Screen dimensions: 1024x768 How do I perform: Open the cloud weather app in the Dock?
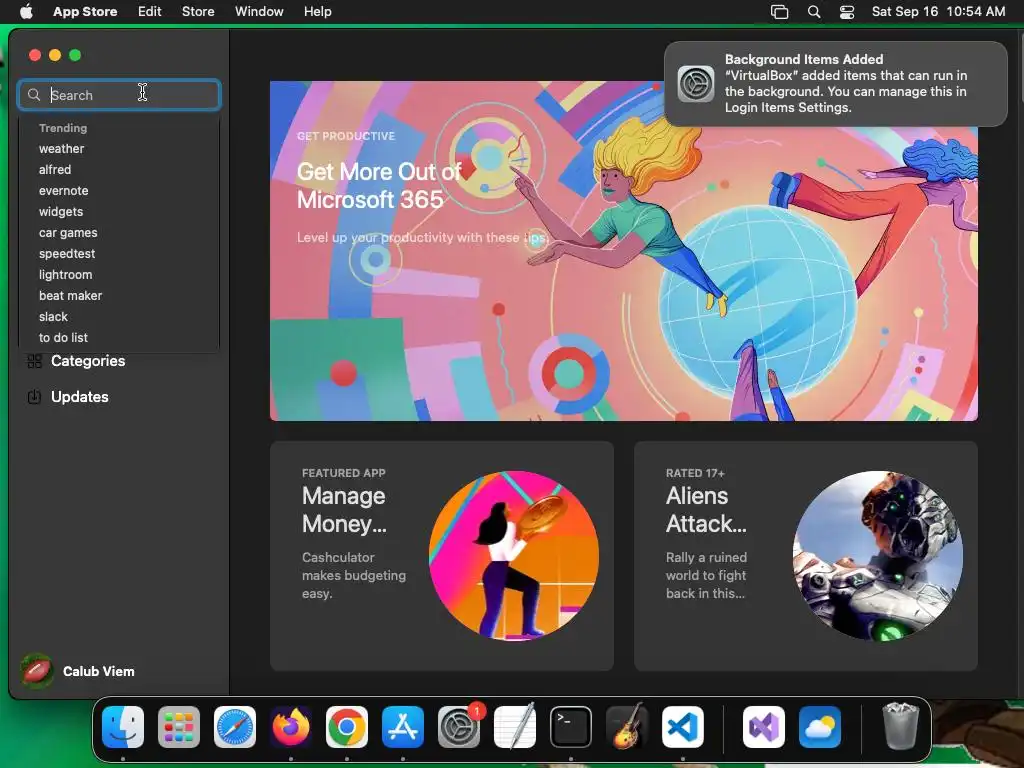click(x=820, y=727)
